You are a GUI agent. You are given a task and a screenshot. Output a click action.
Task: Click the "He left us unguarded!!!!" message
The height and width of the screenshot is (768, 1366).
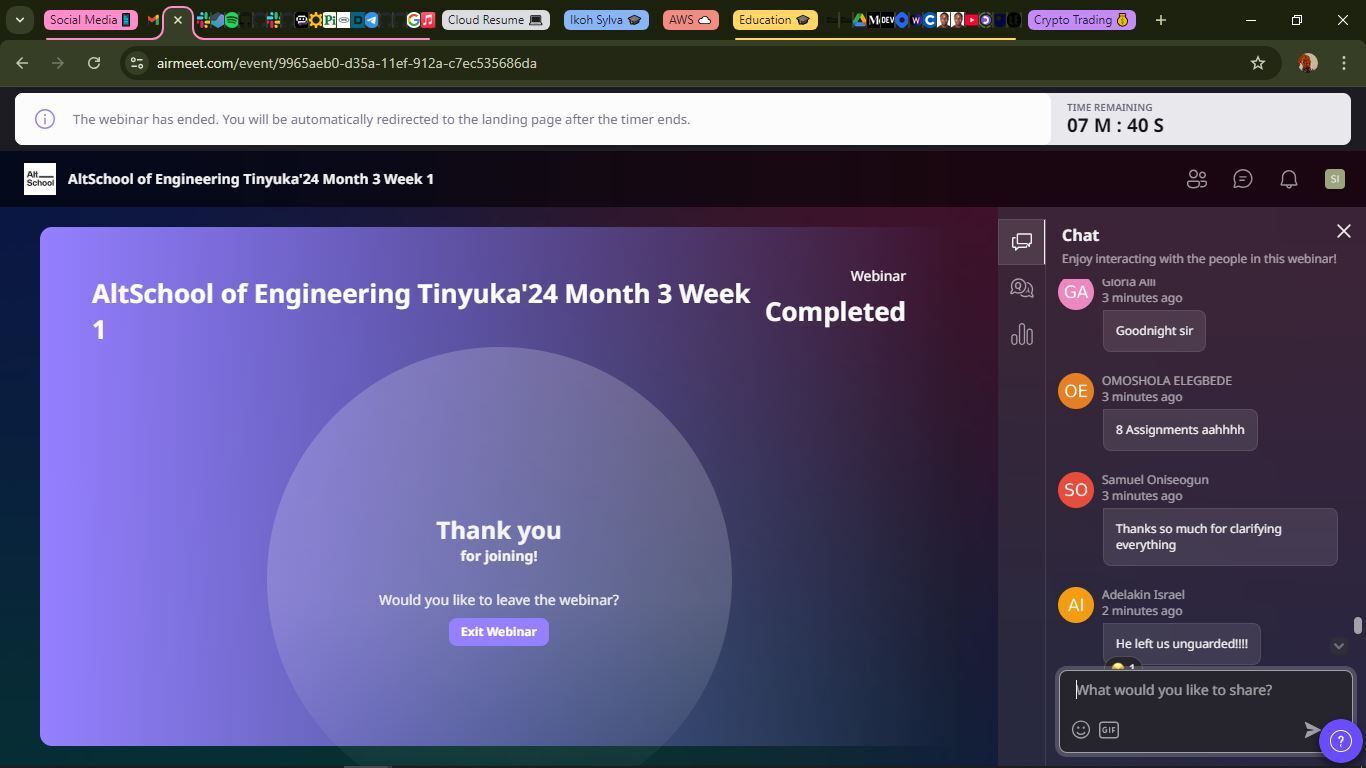point(1182,644)
